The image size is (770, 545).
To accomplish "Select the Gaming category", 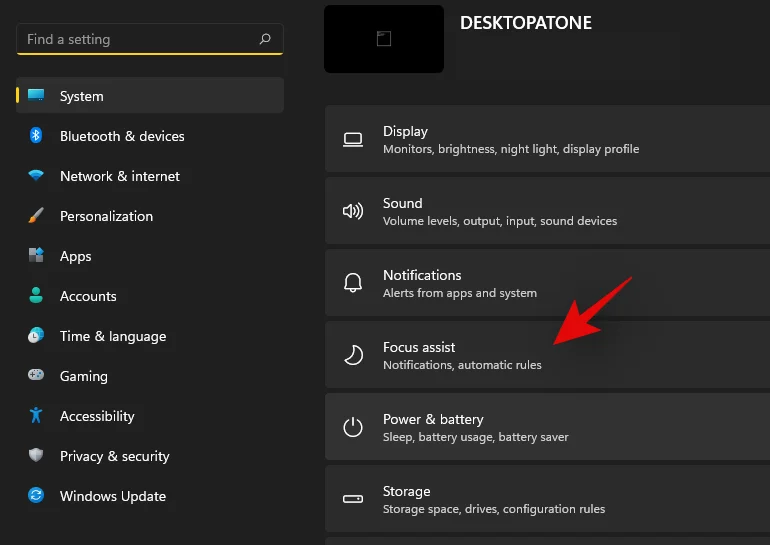I will pos(150,376).
